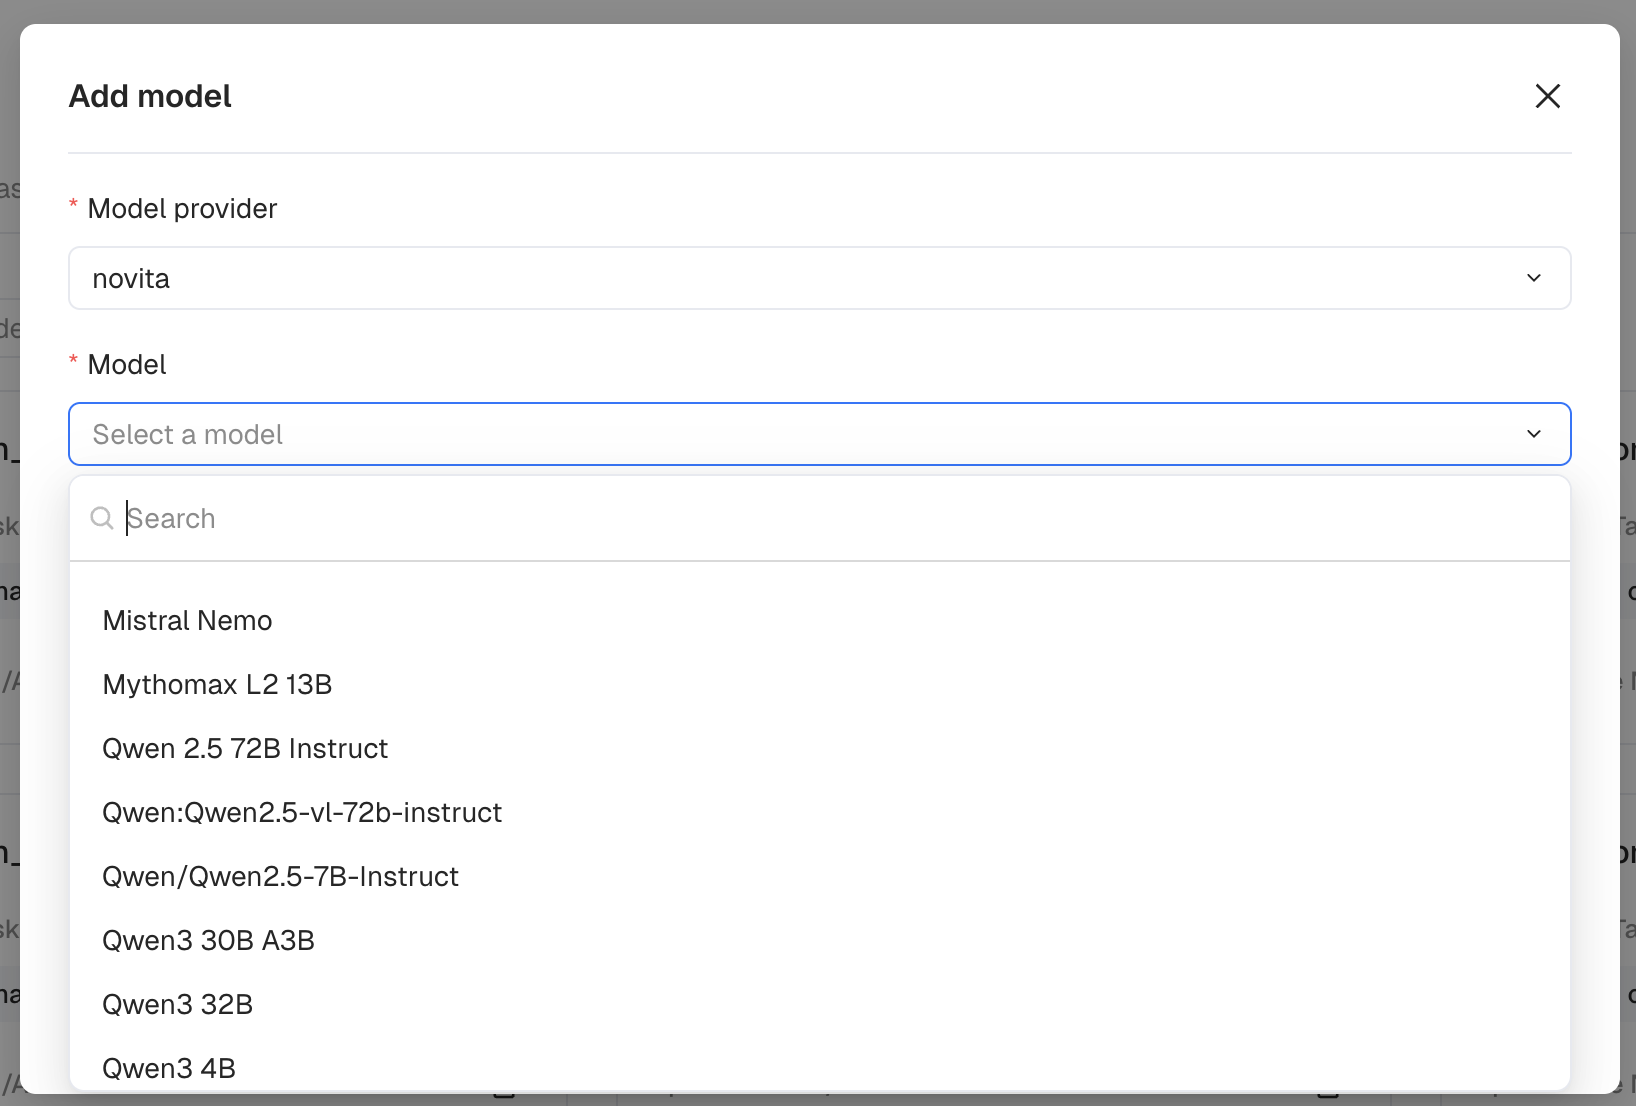The height and width of the screenshot is (1106, 1636).
Task: Click the chevron in Model provider field
Action: point(1534,278)
